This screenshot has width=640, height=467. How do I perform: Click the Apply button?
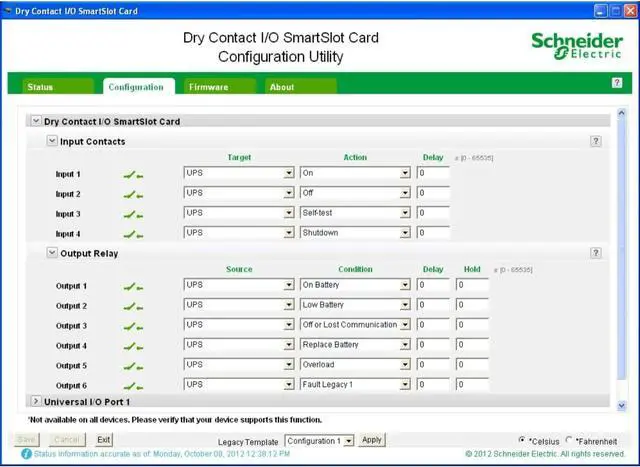(372, 440)
